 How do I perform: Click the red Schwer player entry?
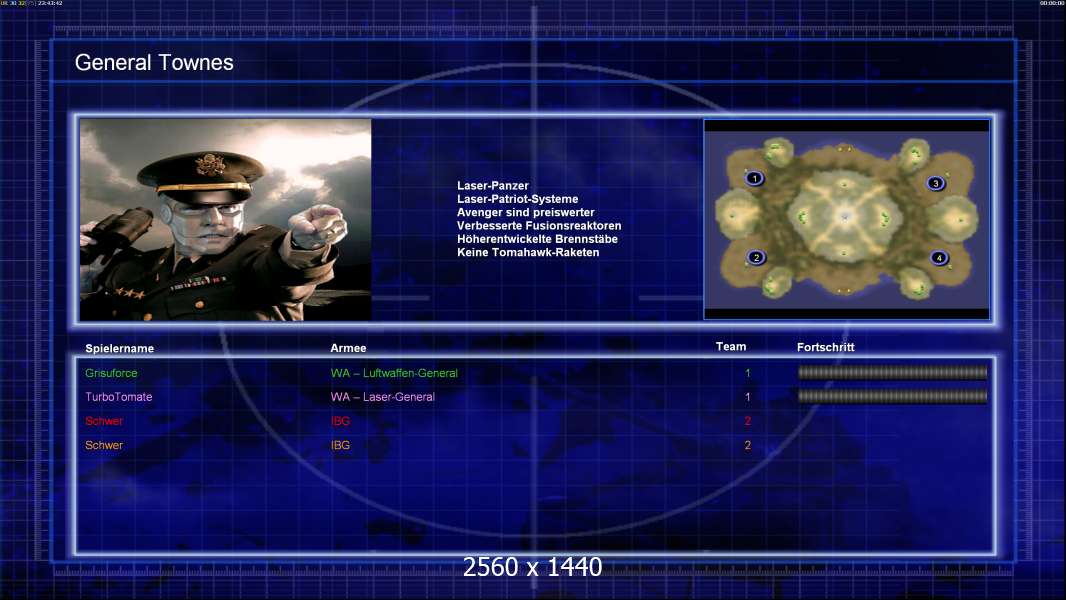point(104,421)
